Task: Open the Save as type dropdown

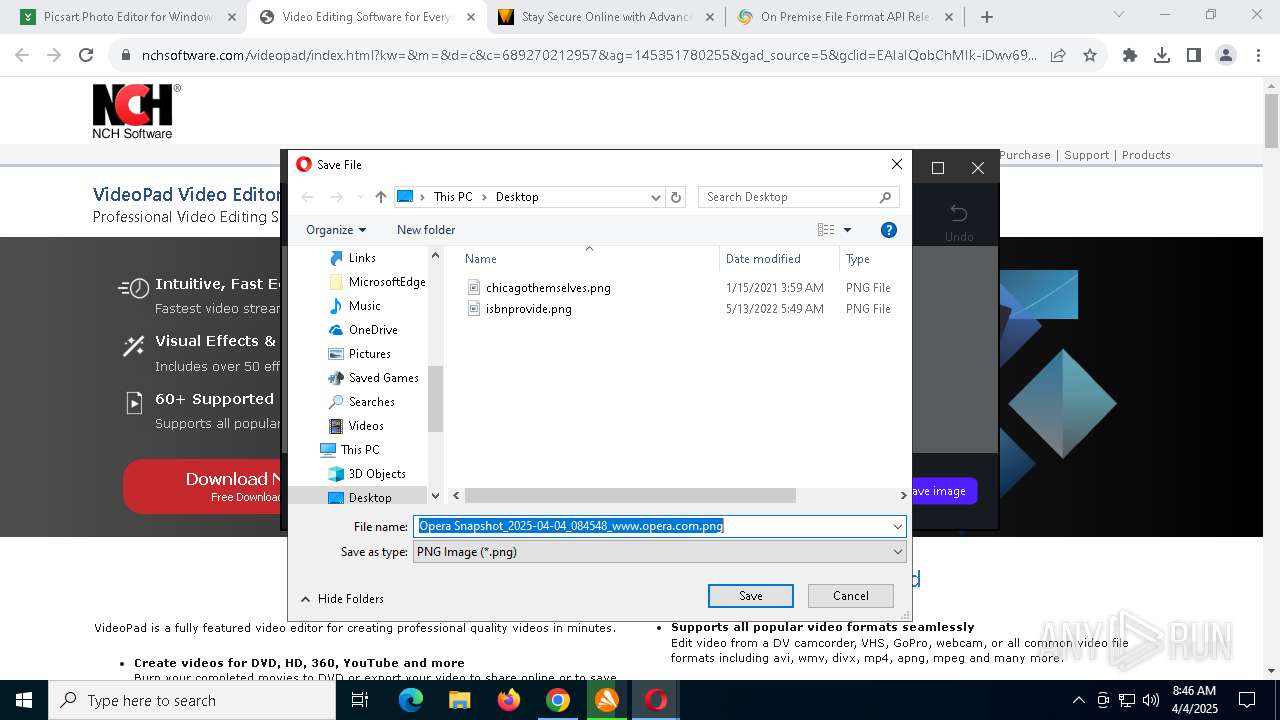Action: pyautogui.click(x=660, y=552)
